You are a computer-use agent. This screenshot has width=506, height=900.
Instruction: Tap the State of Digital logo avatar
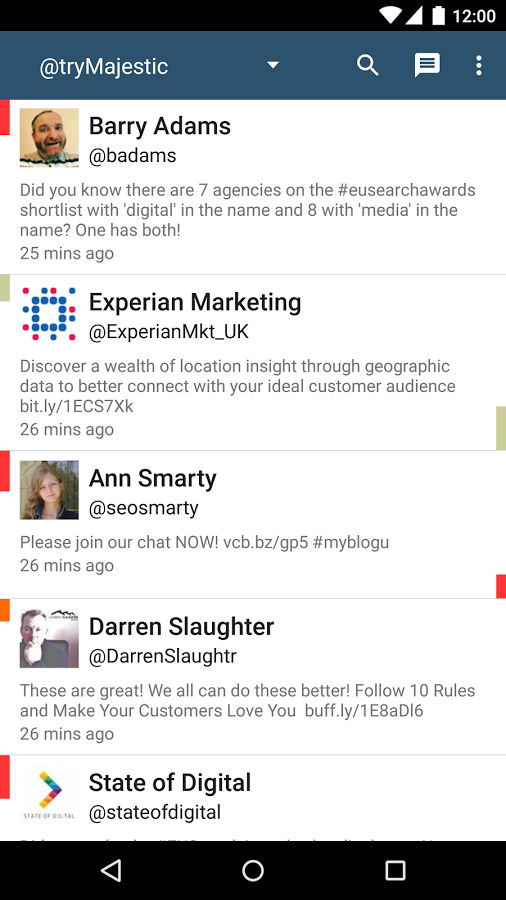pos(49,794)
